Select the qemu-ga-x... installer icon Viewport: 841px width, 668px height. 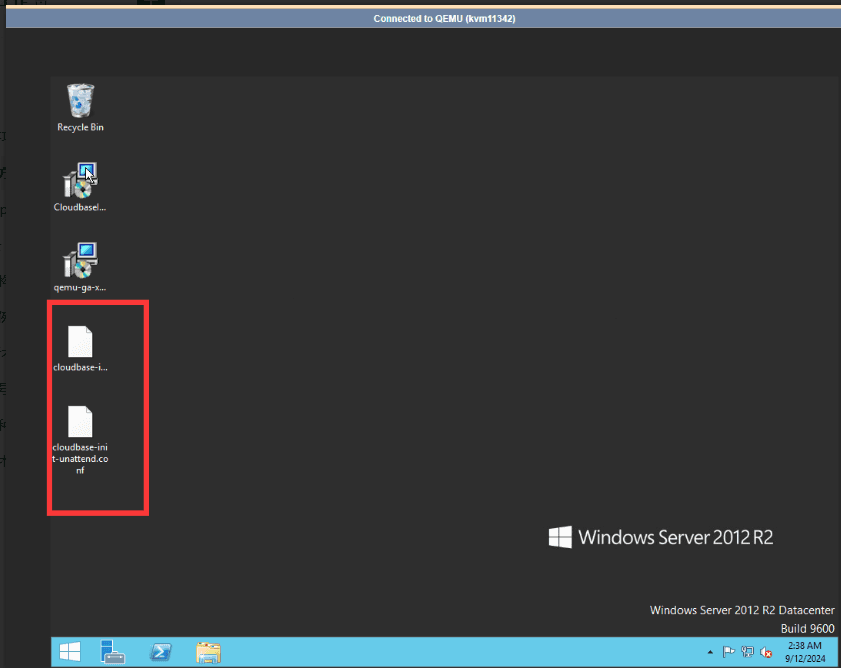(x=80, y=267)
